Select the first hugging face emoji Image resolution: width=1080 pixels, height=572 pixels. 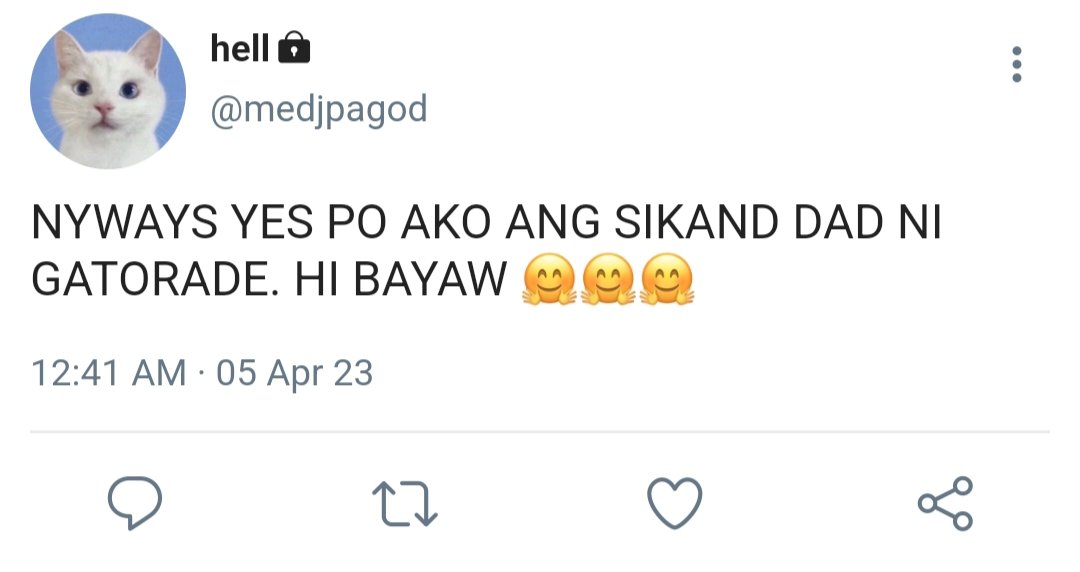coord(549,279)
